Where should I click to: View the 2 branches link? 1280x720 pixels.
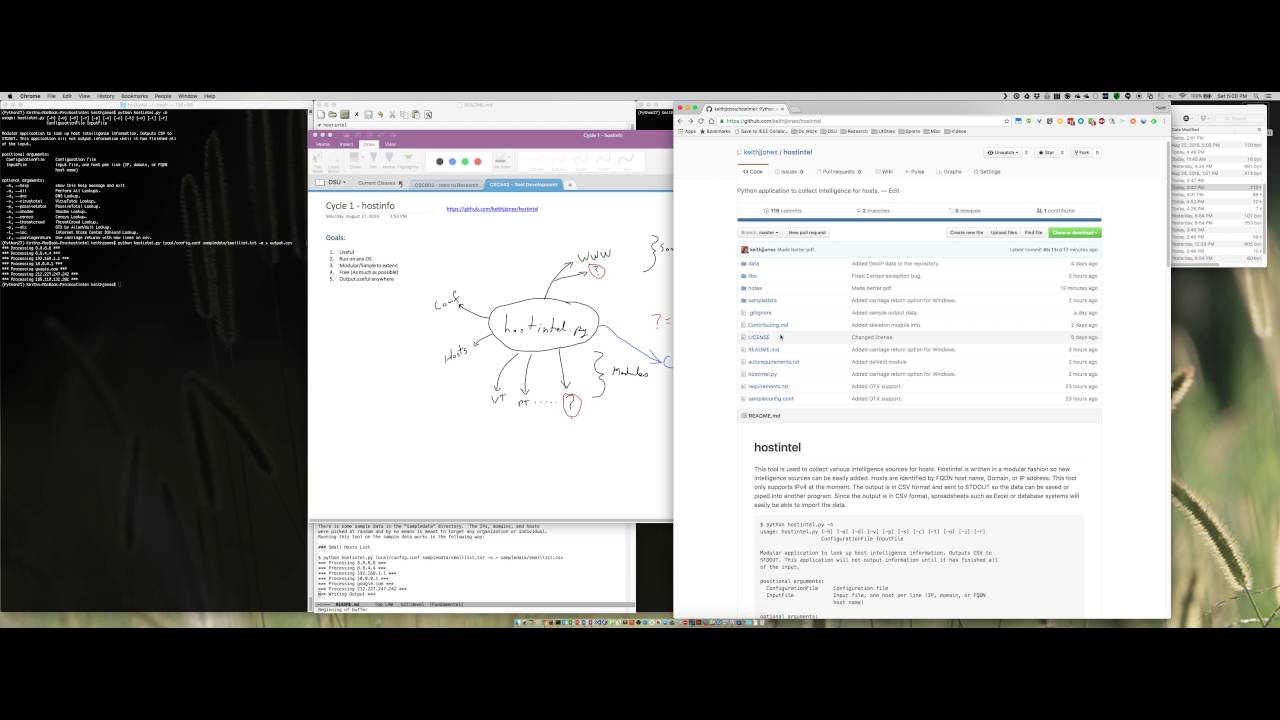874,211
